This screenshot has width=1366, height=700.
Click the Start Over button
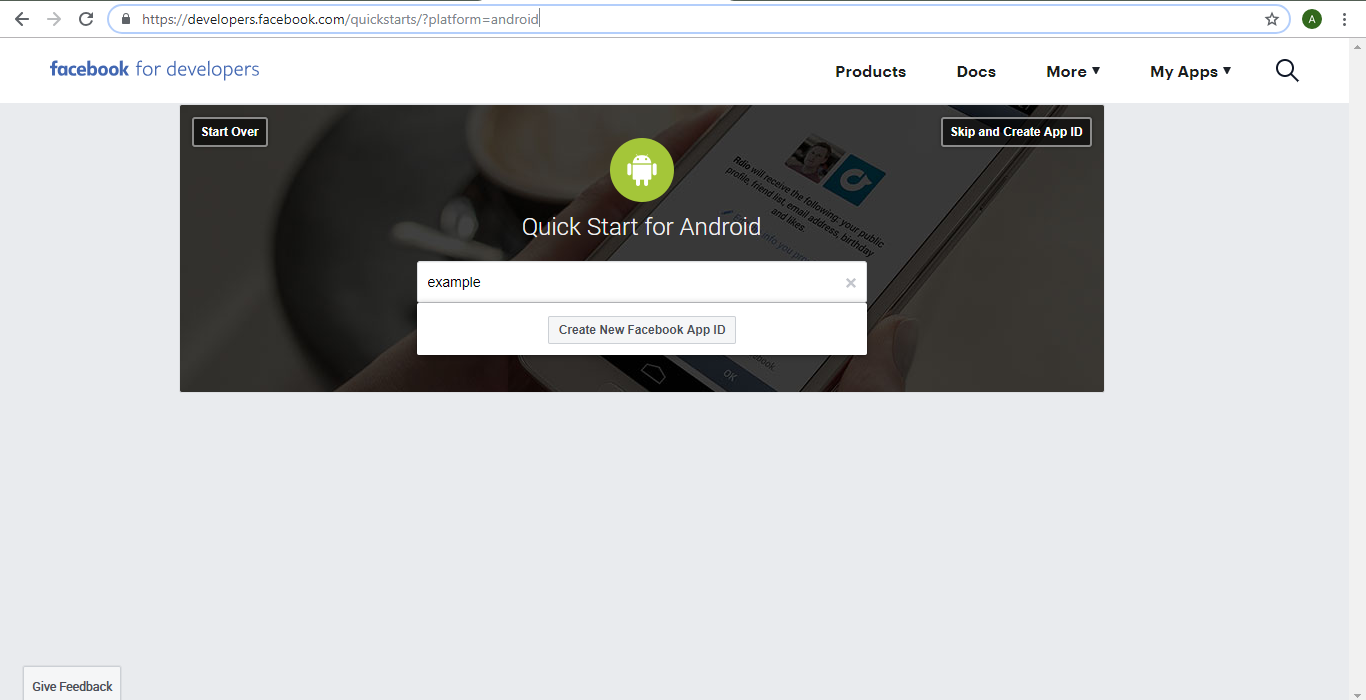tap(230, 132)
